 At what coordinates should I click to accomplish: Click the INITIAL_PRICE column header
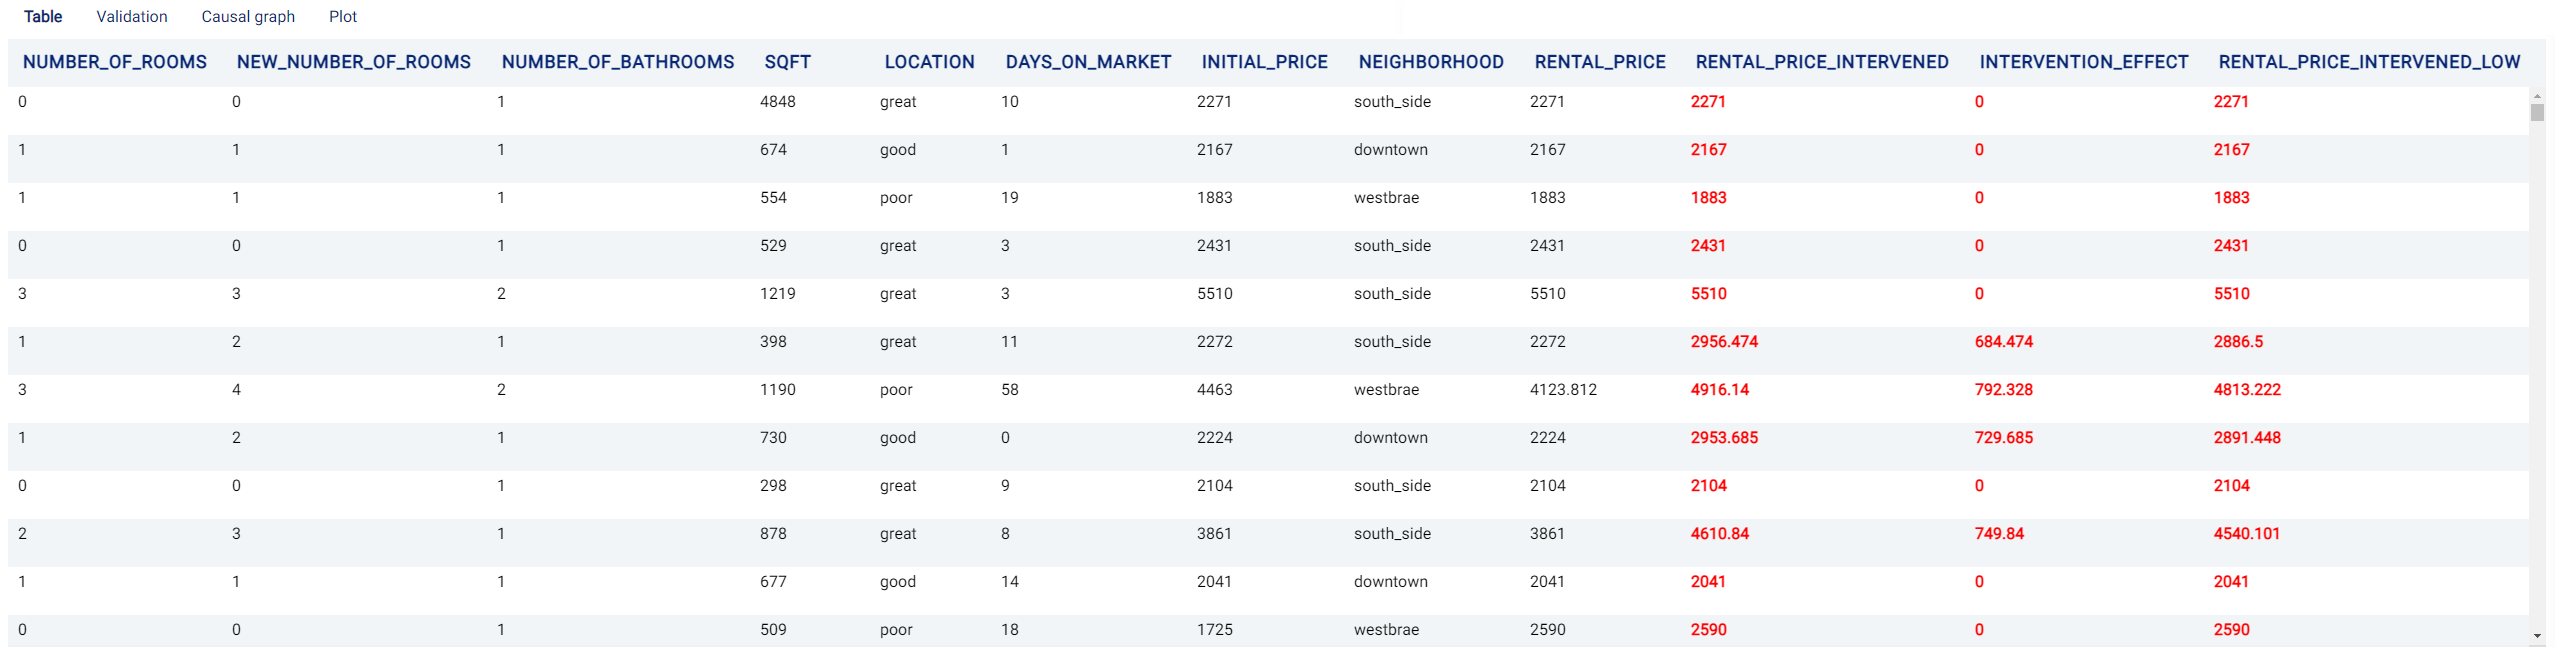coord(1265,62)
